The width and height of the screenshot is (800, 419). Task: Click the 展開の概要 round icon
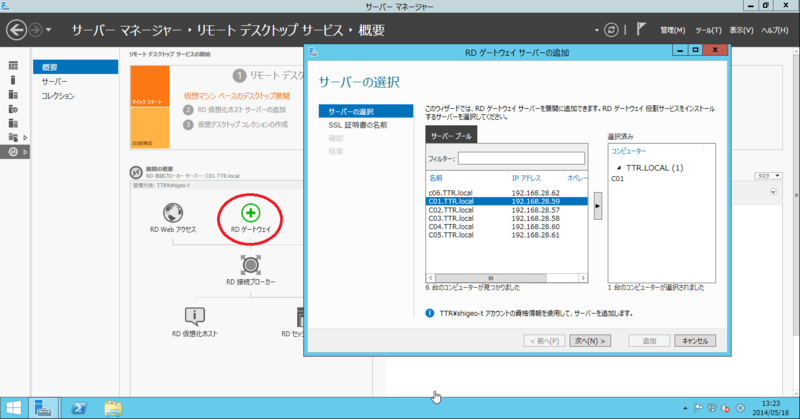[x=136, y=172]
